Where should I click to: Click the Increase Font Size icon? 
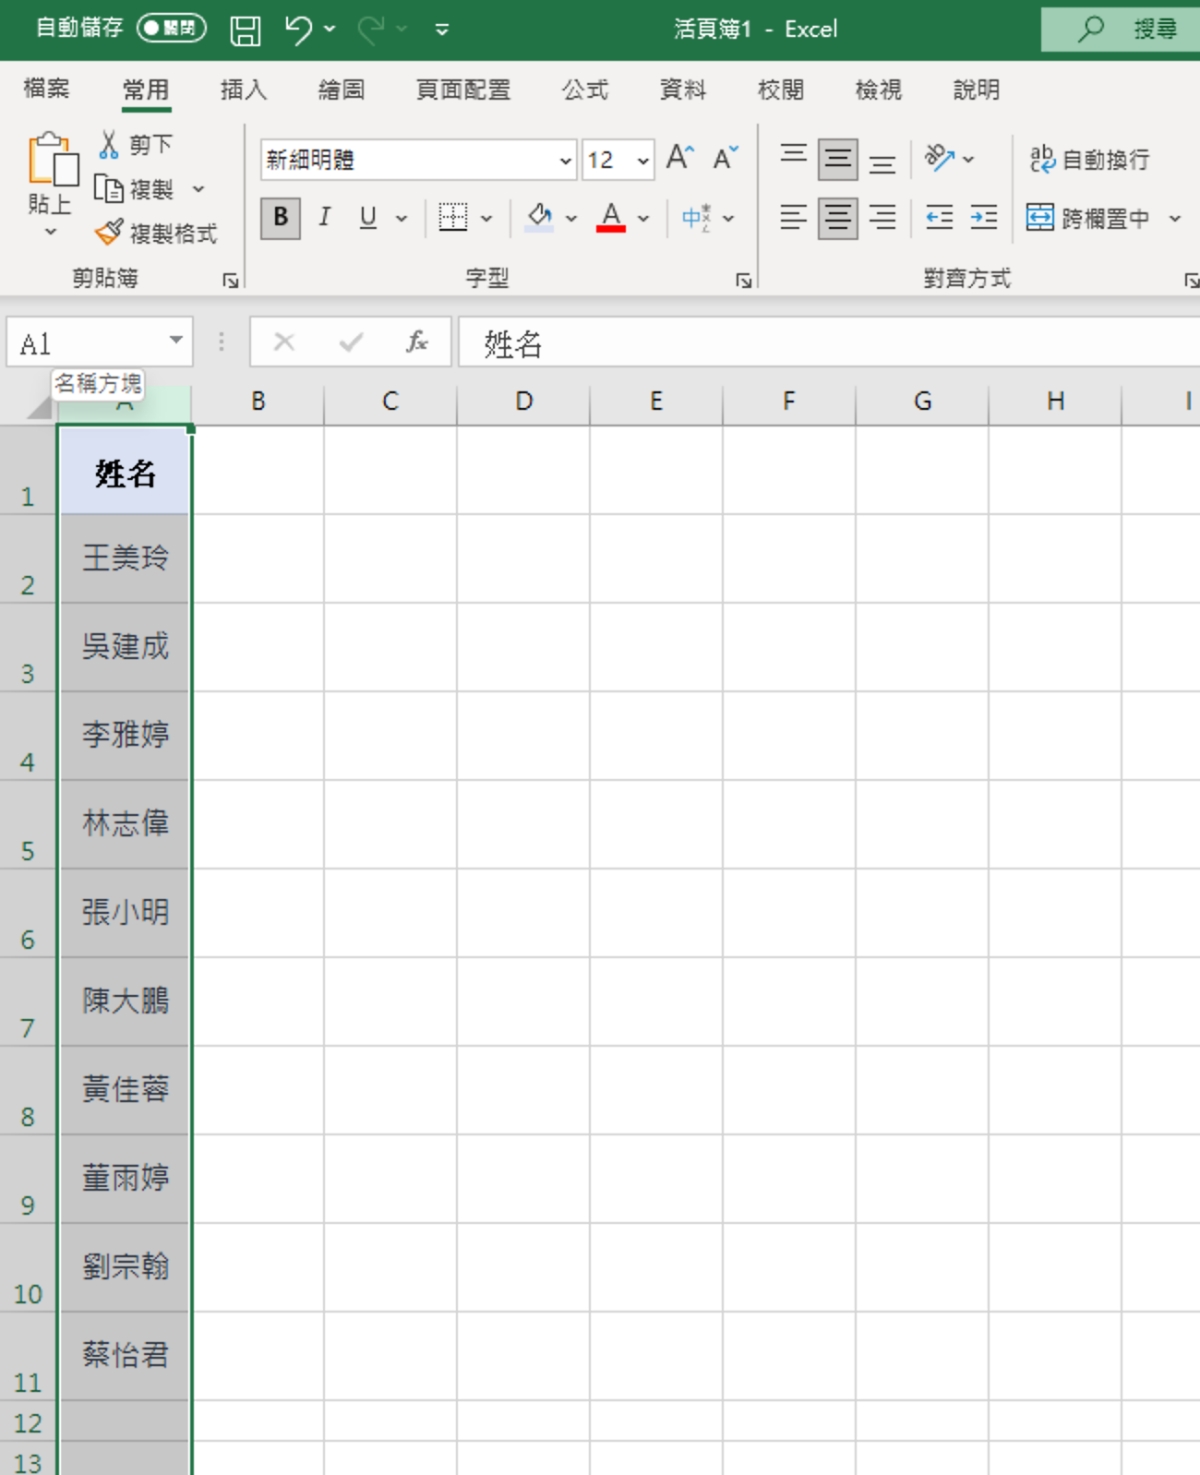[680, 158]
